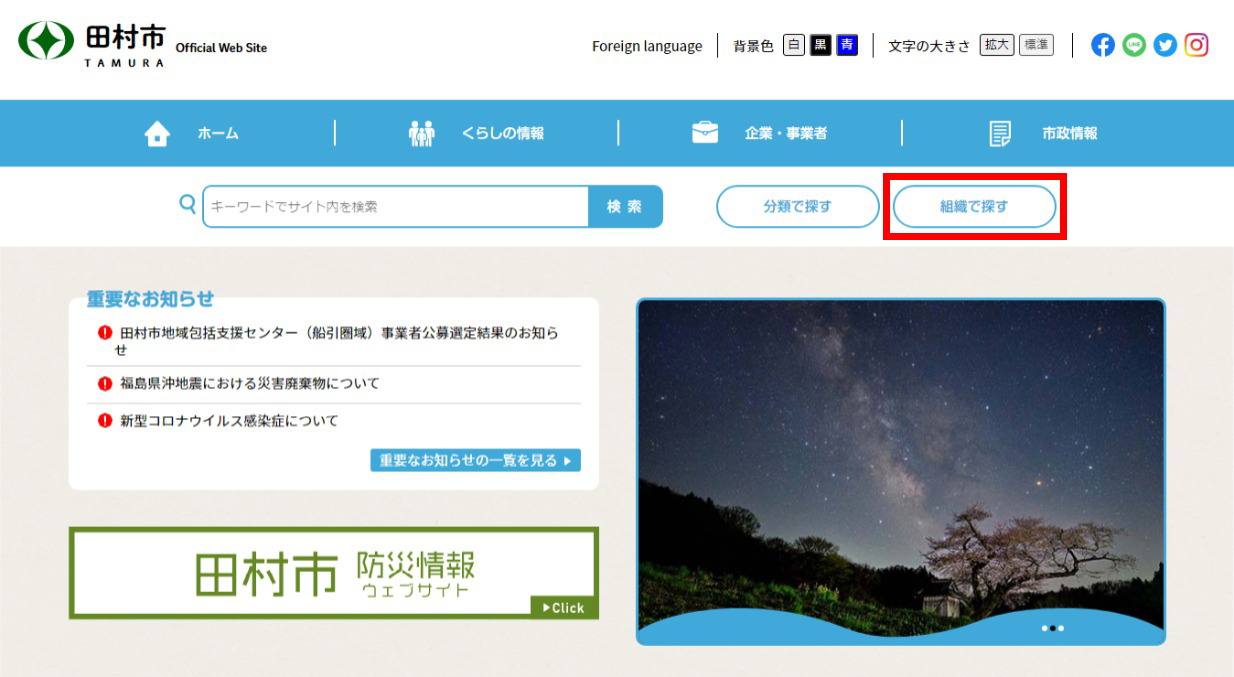Reset text size with 標準

pos(1036,45)
